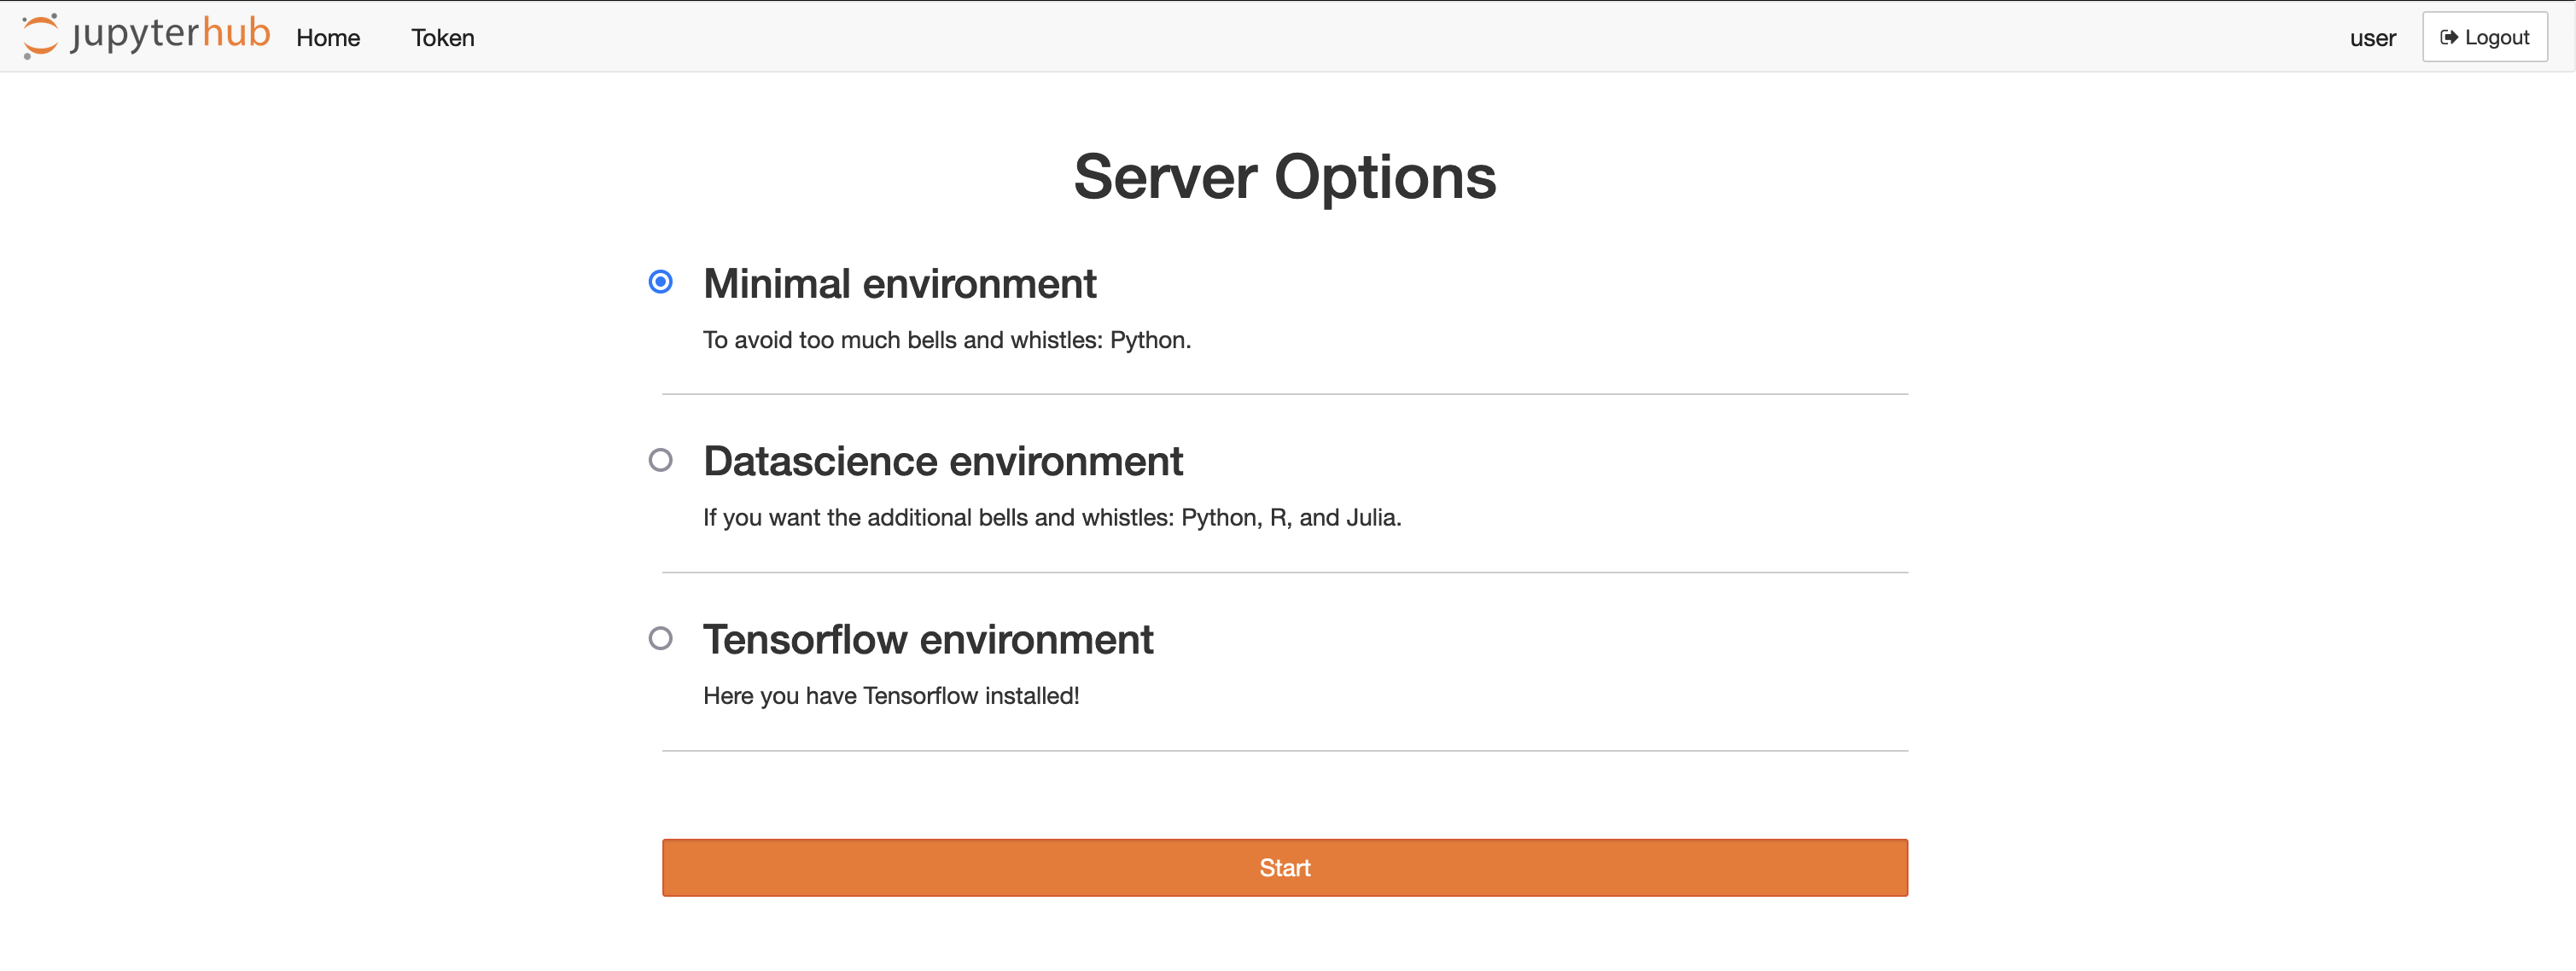Select the Datascience environment radio button

click(660, 461)
